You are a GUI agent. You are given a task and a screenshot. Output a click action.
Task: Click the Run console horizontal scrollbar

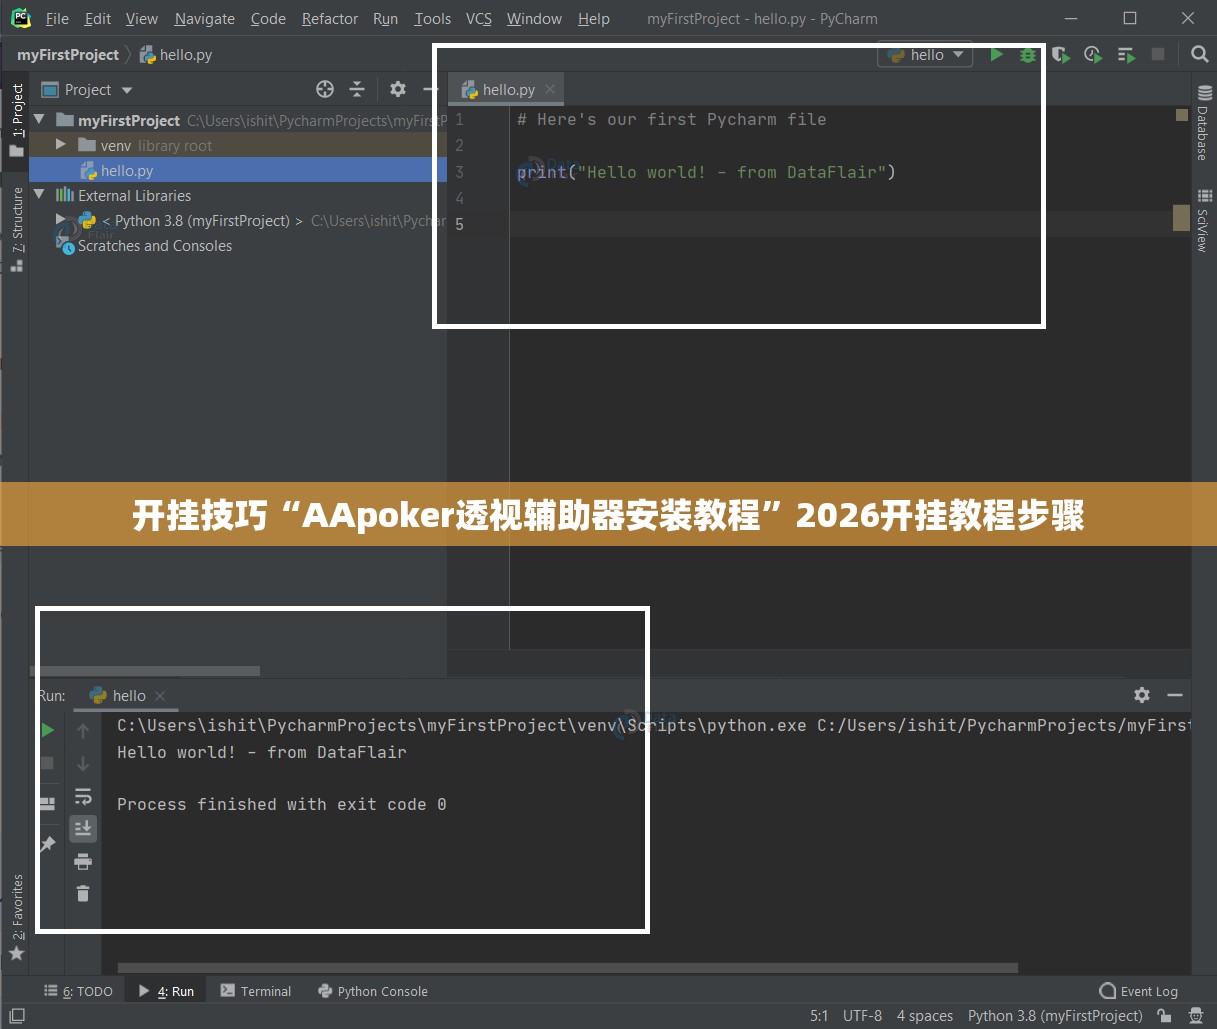tap(568, 968)
